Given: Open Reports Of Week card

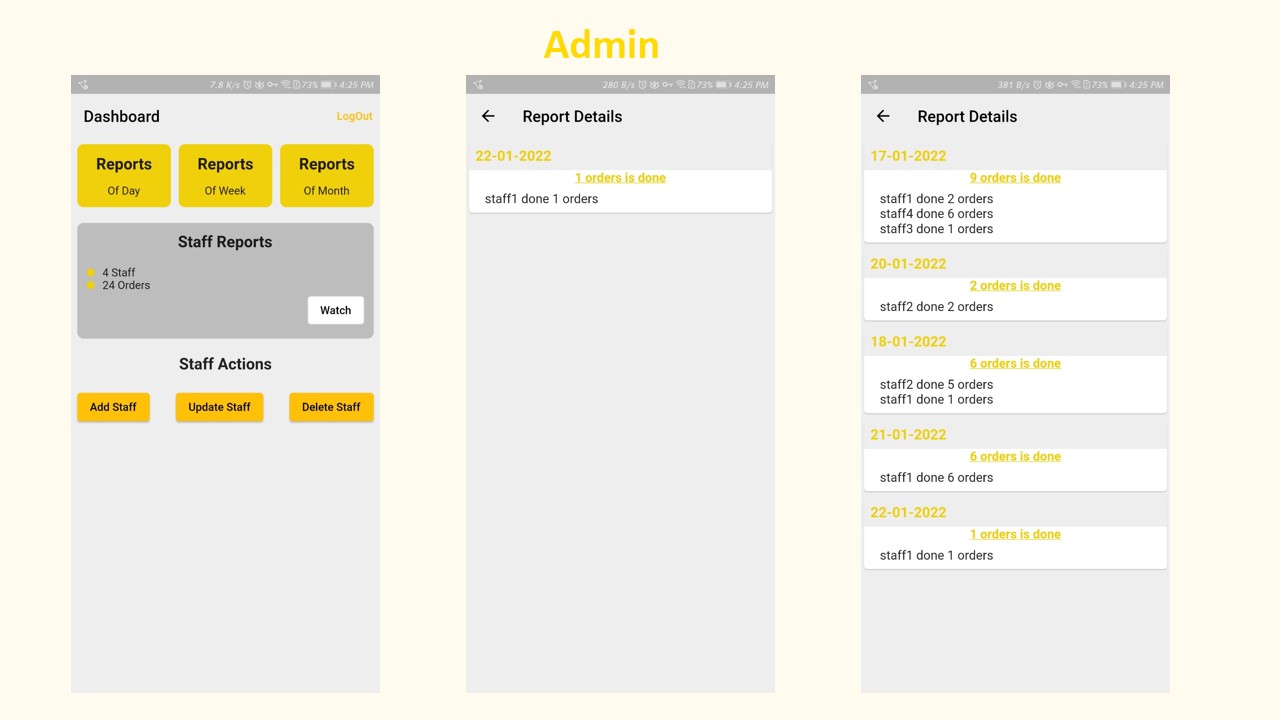Looking at the screenshot, I should point(225,176).
